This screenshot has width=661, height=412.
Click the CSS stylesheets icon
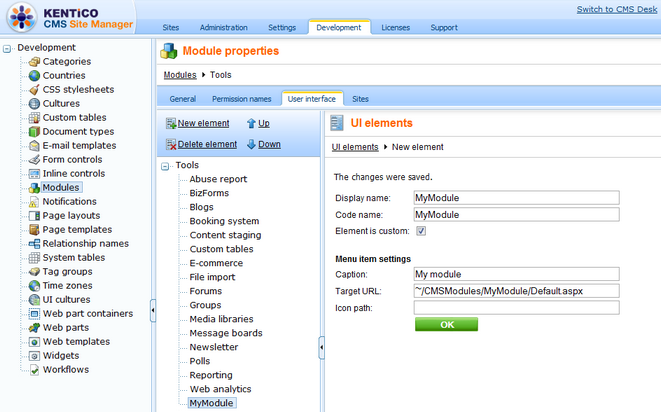click(x=34, y=90)
